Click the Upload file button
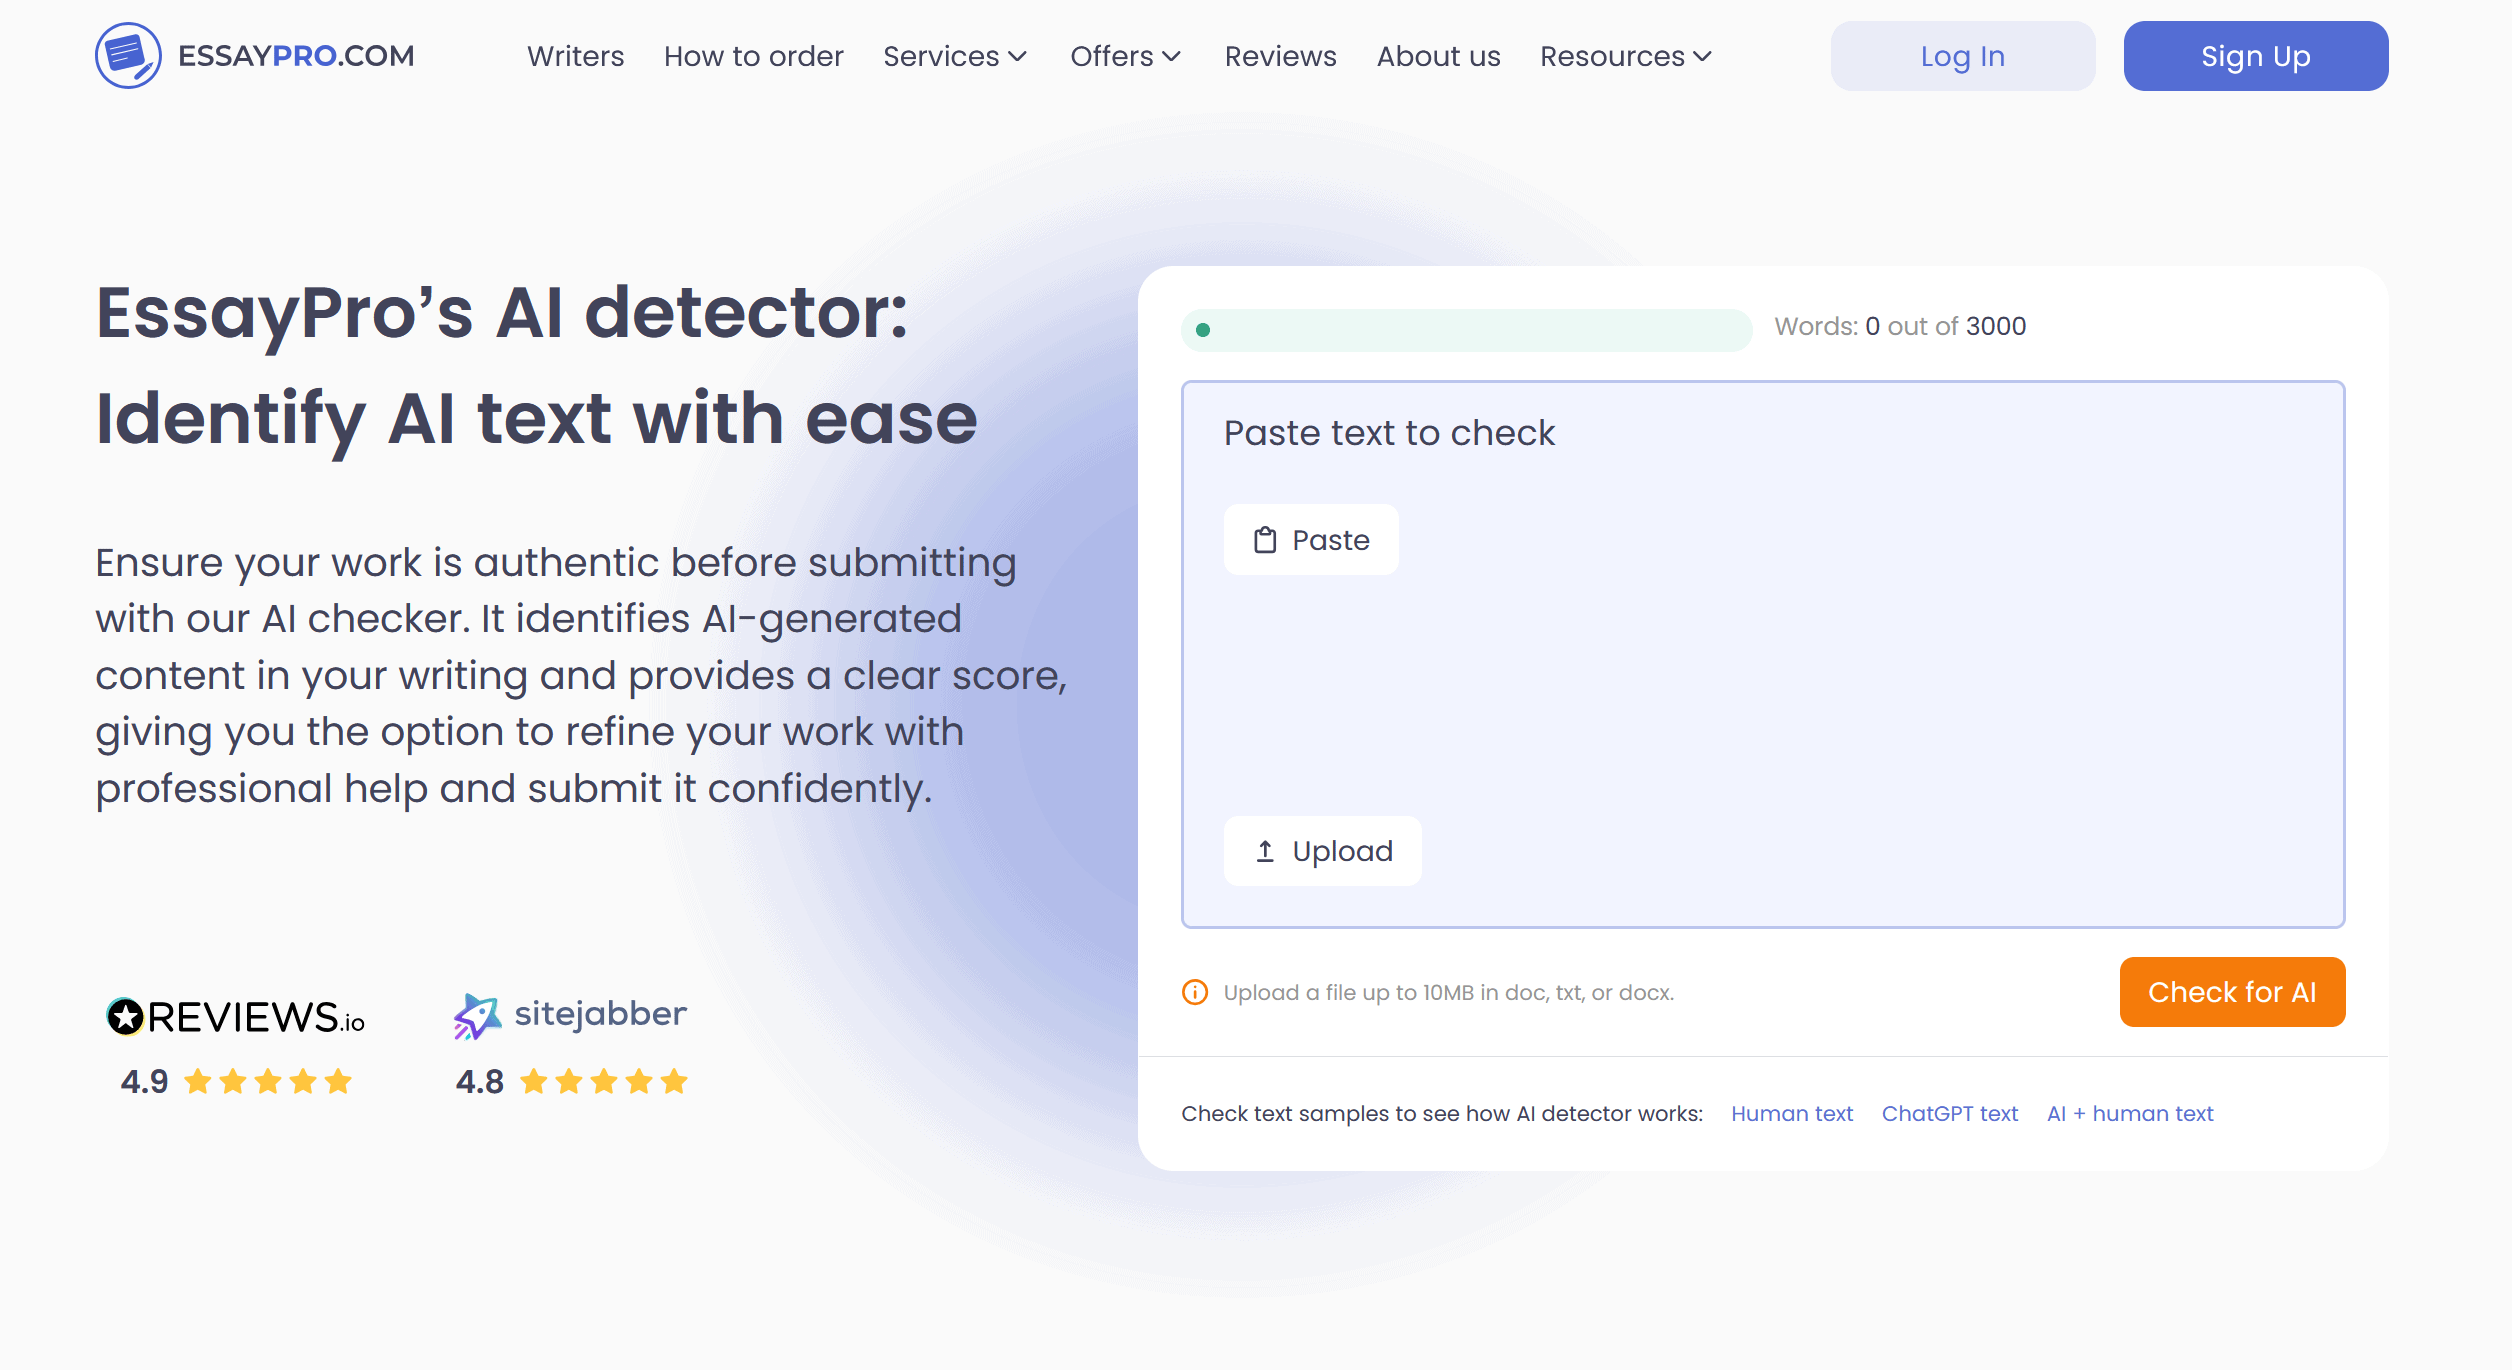This screenshot has width=2512, height=1370. 1322,851
